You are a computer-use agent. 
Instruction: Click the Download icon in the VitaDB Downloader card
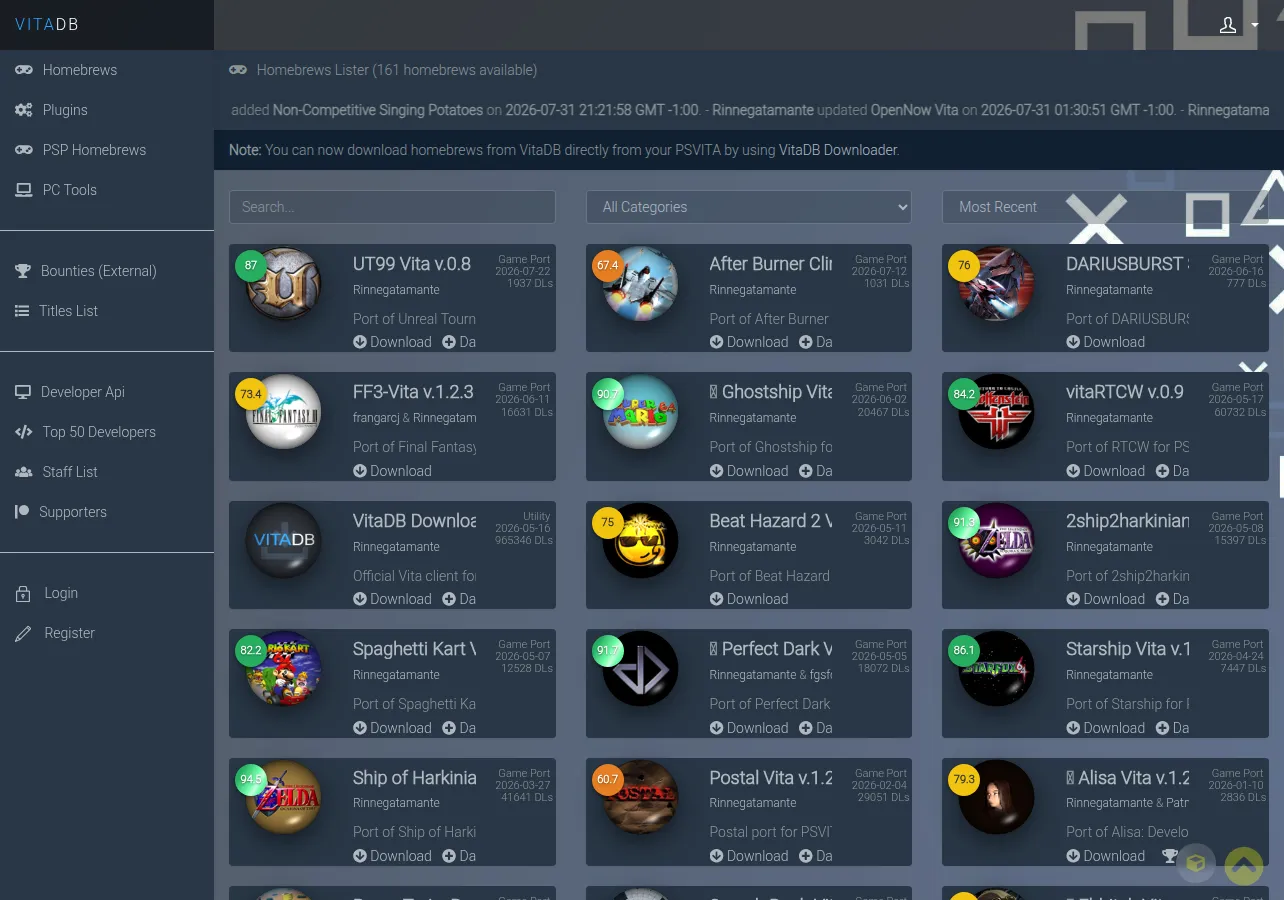pyautogui.click(x=360, y=599)
